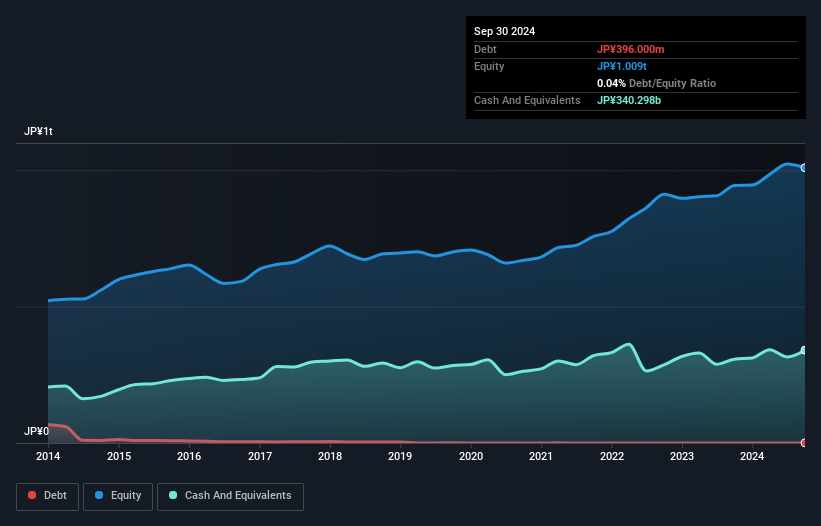Image resolution: width=821 pixels, height=526 pixels.
Task: Click the red Debt legend dot
Action: click(32, 495)
